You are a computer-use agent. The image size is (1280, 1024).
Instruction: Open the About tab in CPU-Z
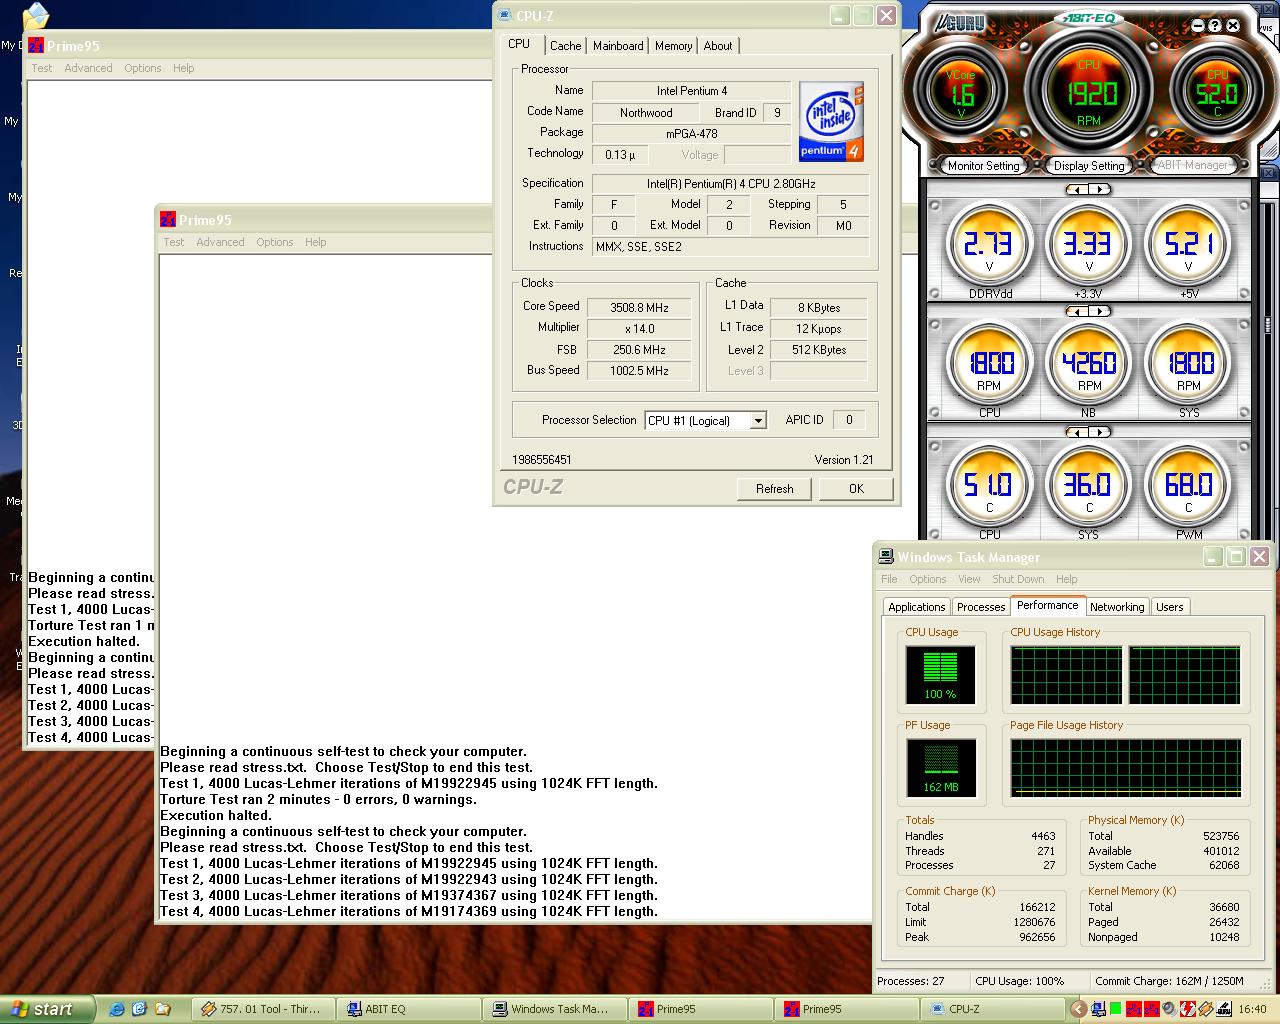pos(718,46)
